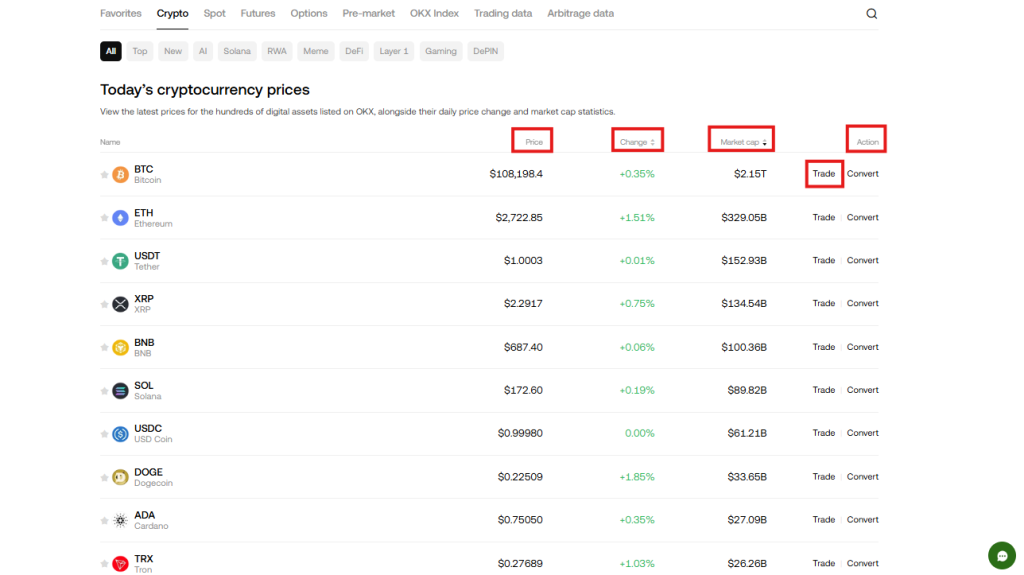Open the Trading data tab

click(x=503, y=13)
